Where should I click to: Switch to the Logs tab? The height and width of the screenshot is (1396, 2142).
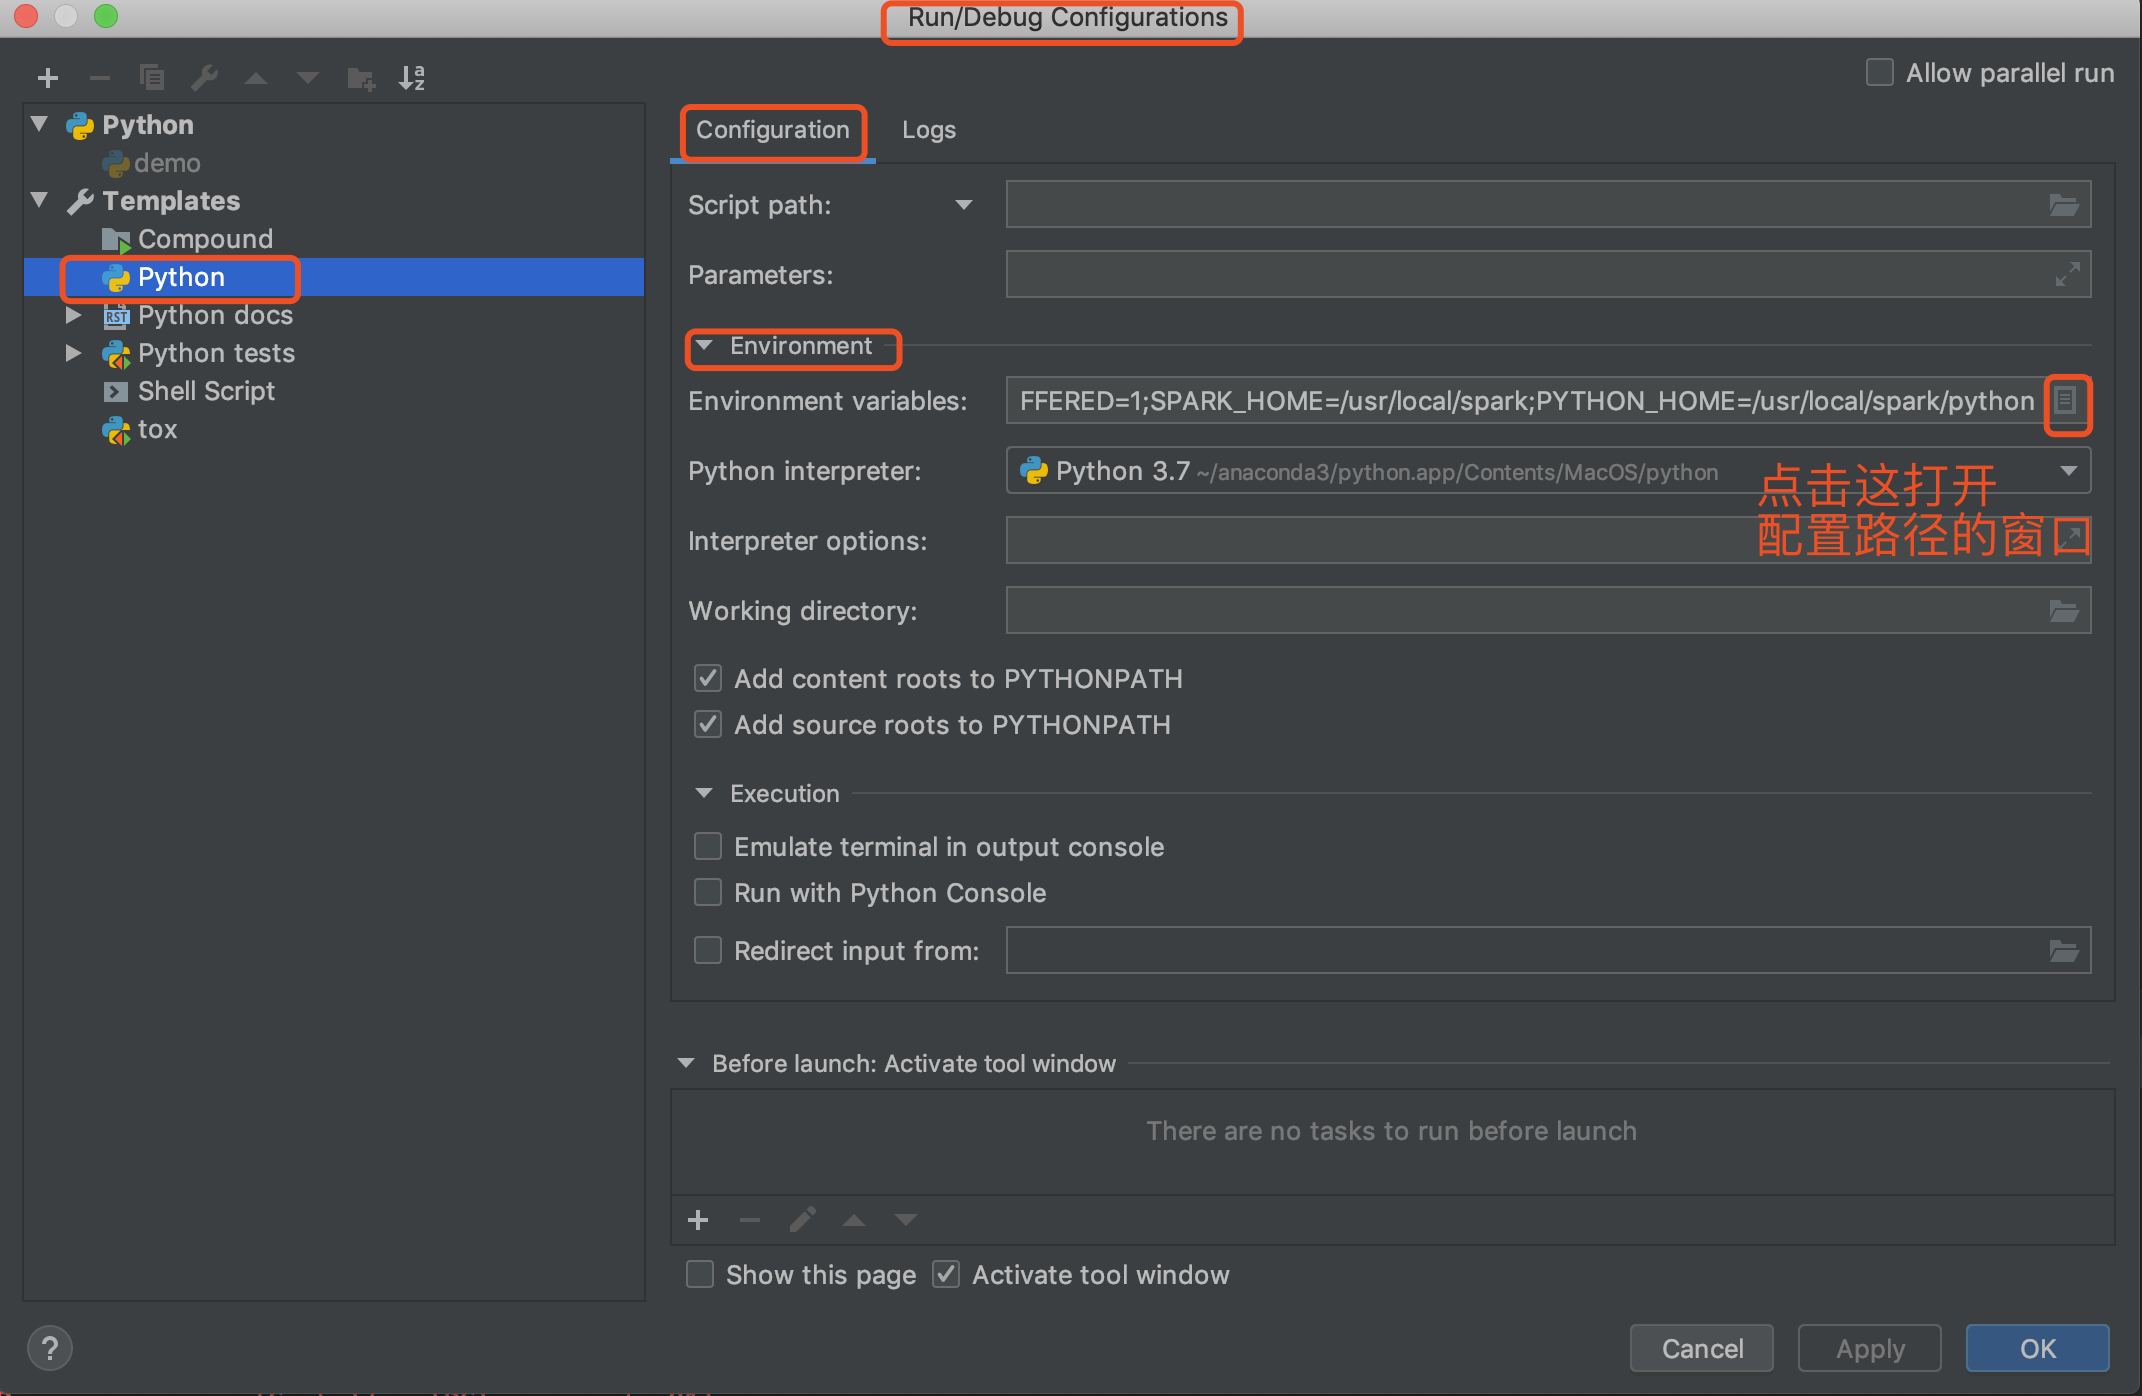pos(928,130)
